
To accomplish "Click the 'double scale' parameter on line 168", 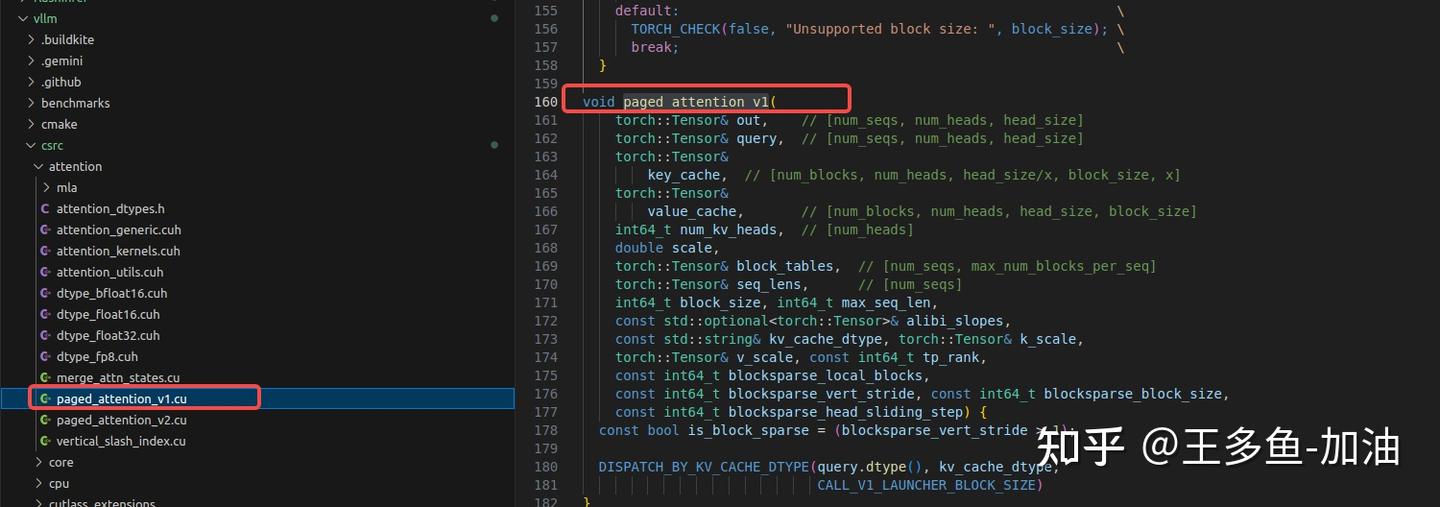I will [x=663, y=248].
